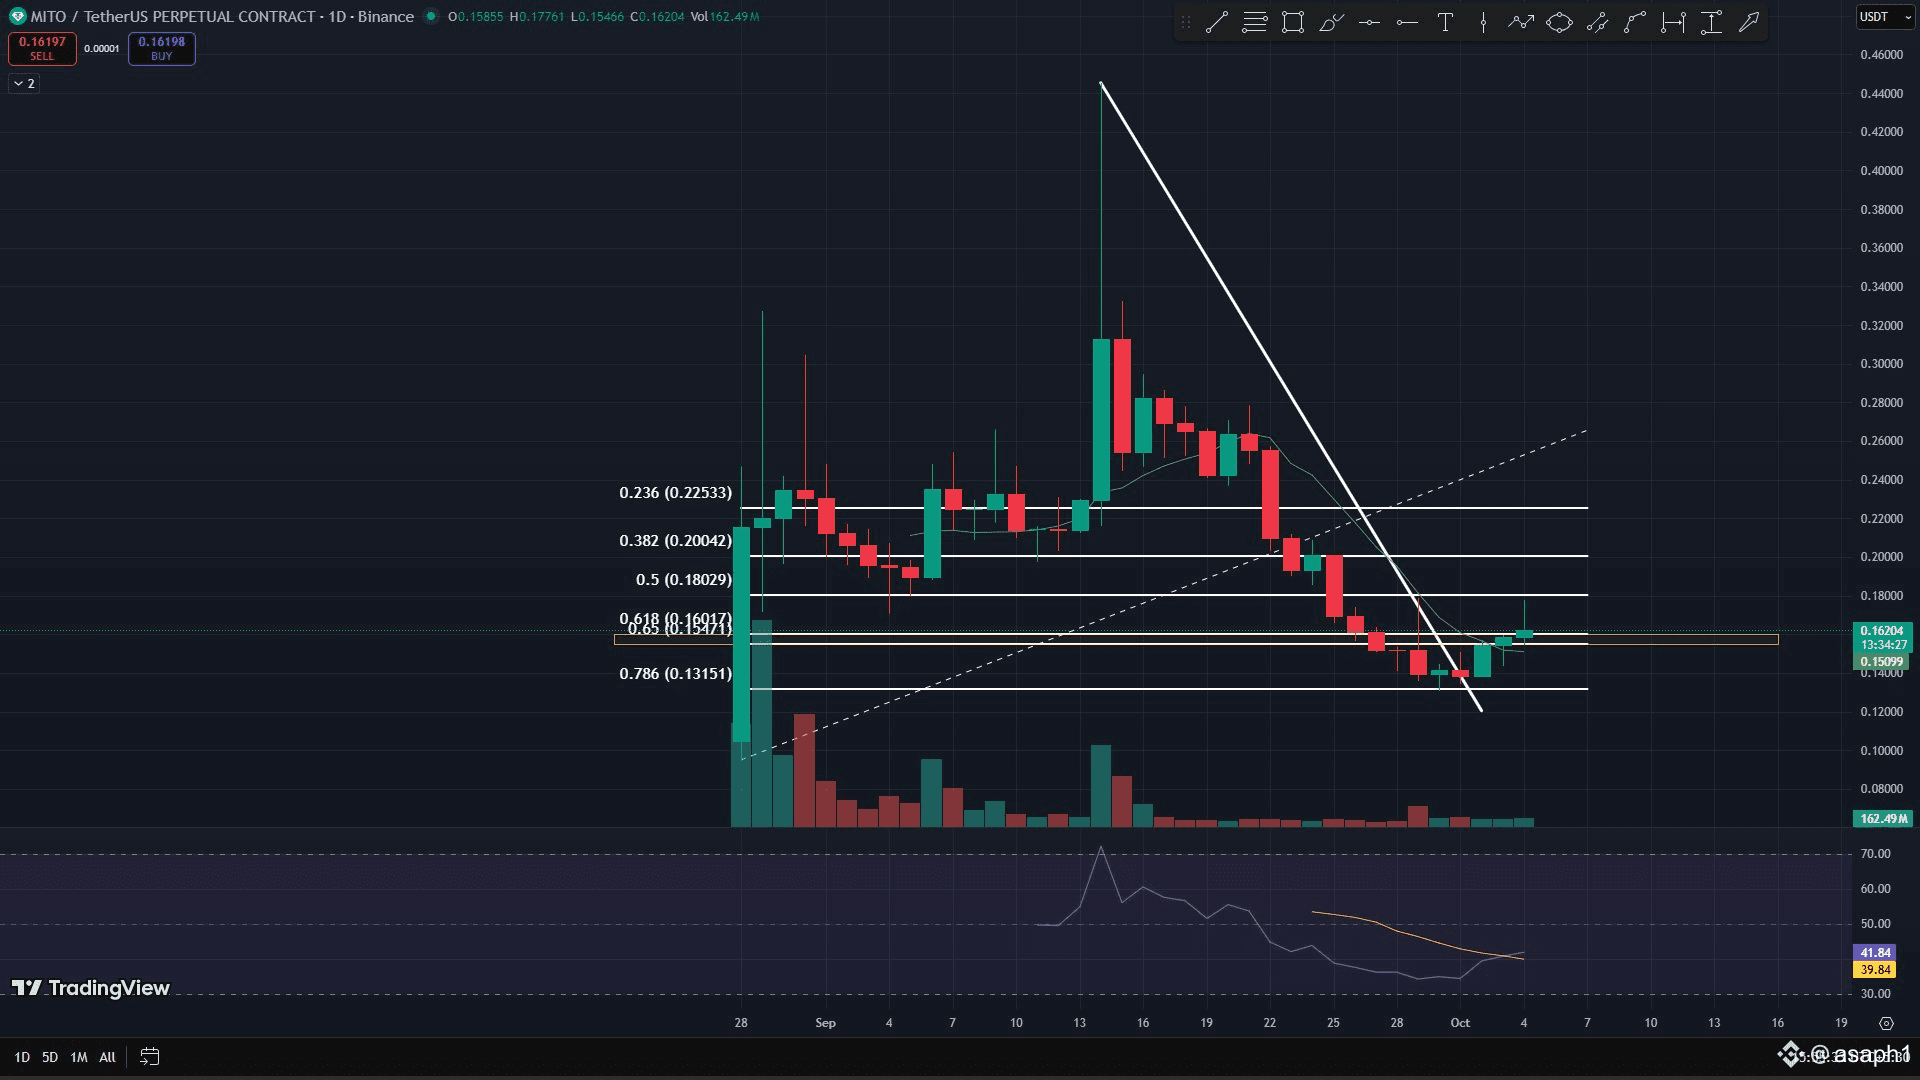Select the Trend Line drawing tool

(1216, 22)
